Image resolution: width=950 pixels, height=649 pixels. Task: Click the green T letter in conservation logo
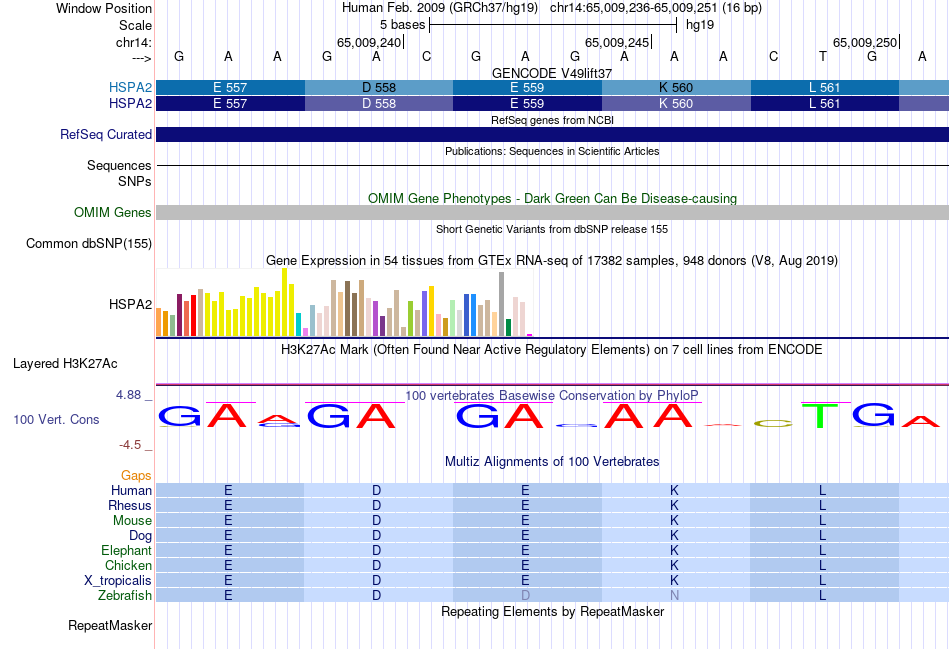click(x=820, y=416)
